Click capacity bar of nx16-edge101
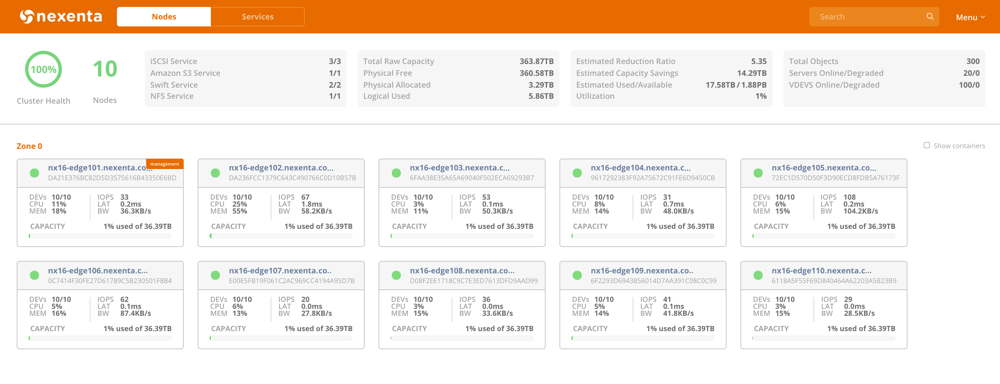Image resolution: width=1000 pixels, height=384 pixels. [x=100, y=236]
